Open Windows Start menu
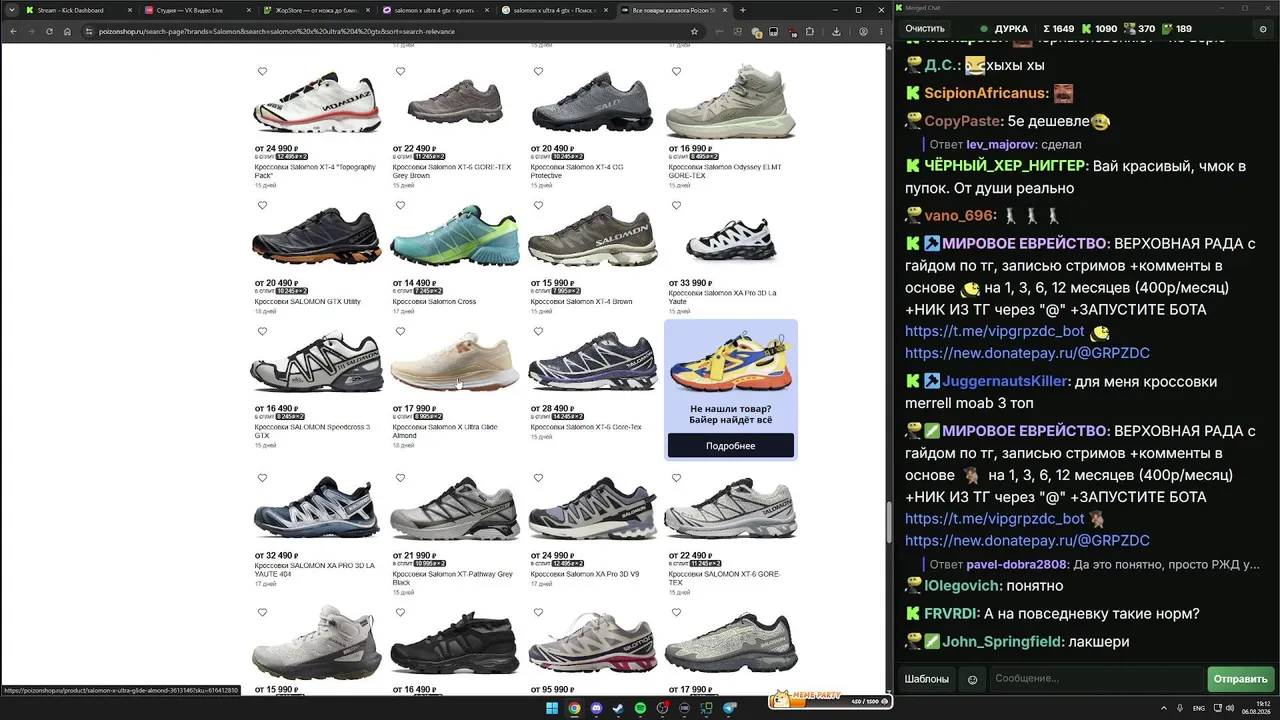 (550, 708)
